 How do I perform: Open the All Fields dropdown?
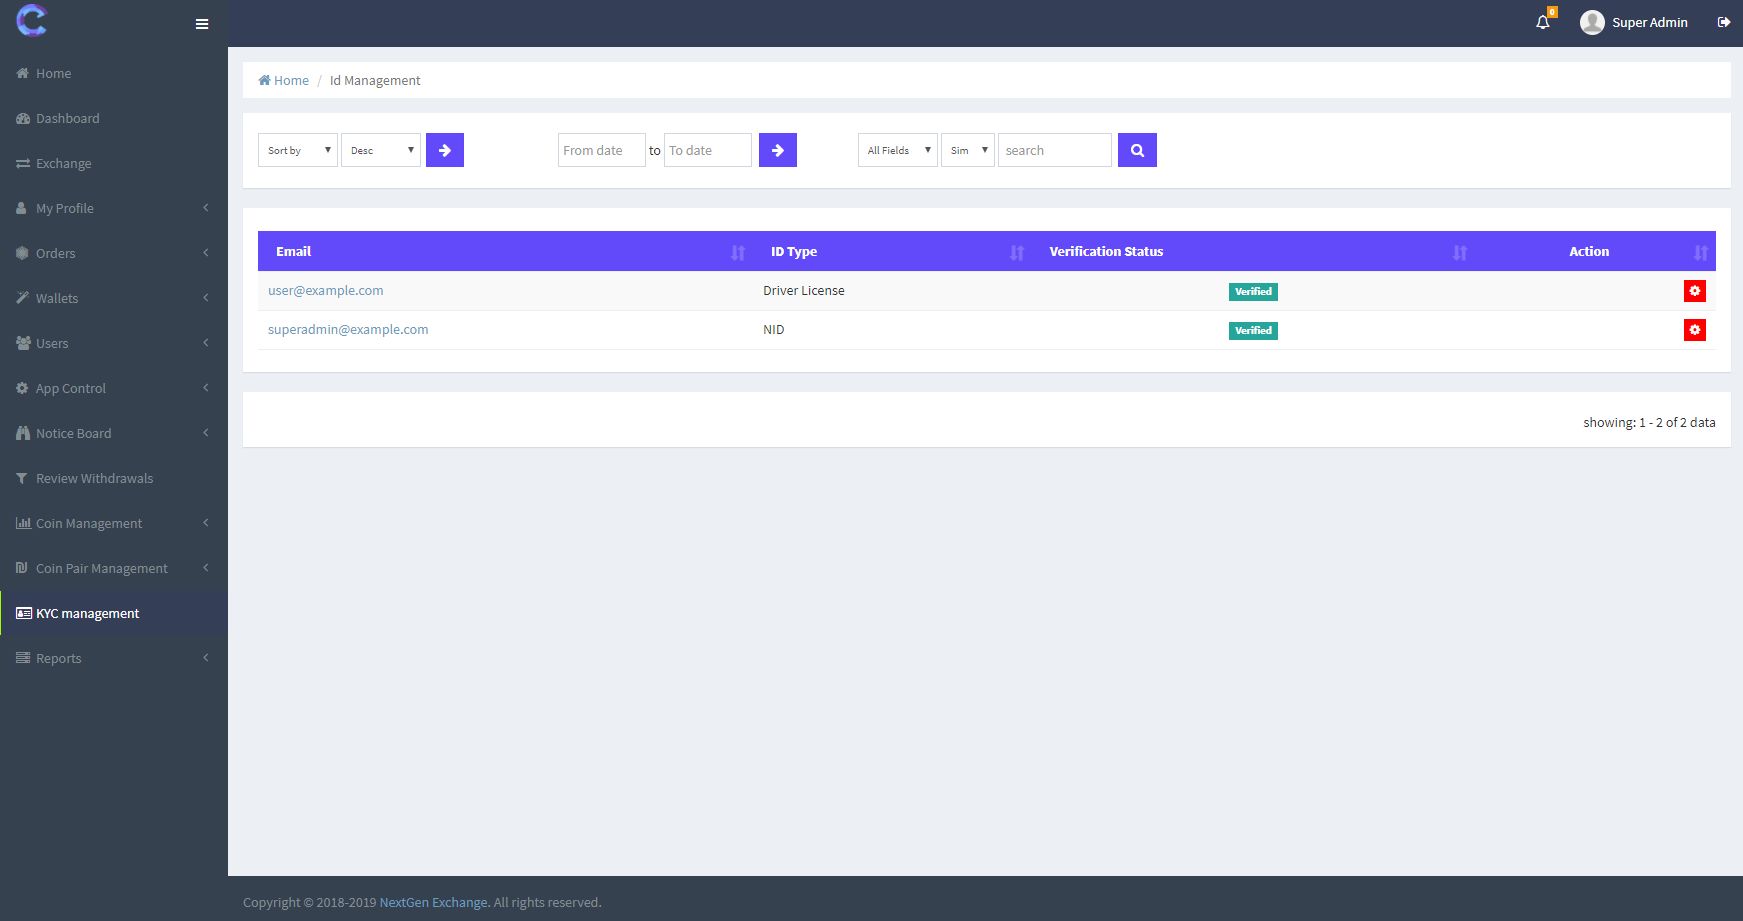click(x=898, y=150)
